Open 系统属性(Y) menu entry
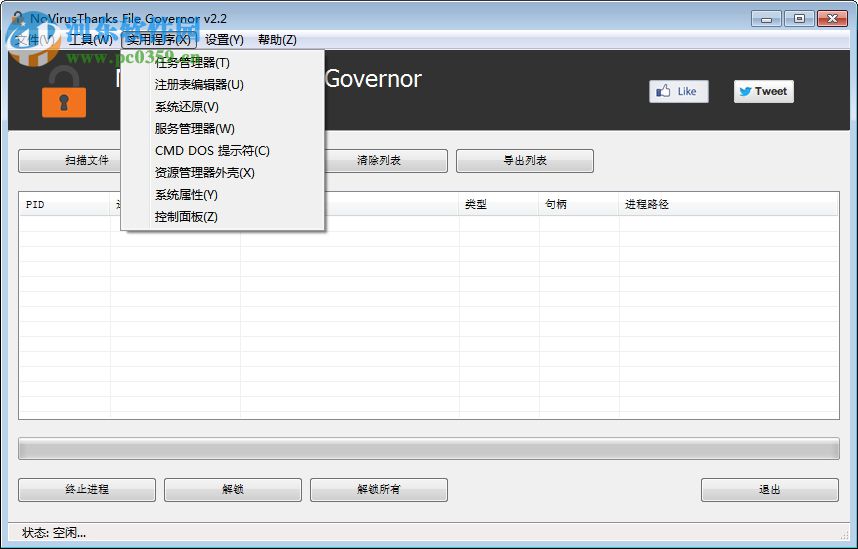Image resolution: width=858 pixels, height=549 pixels. pos(223,195)
